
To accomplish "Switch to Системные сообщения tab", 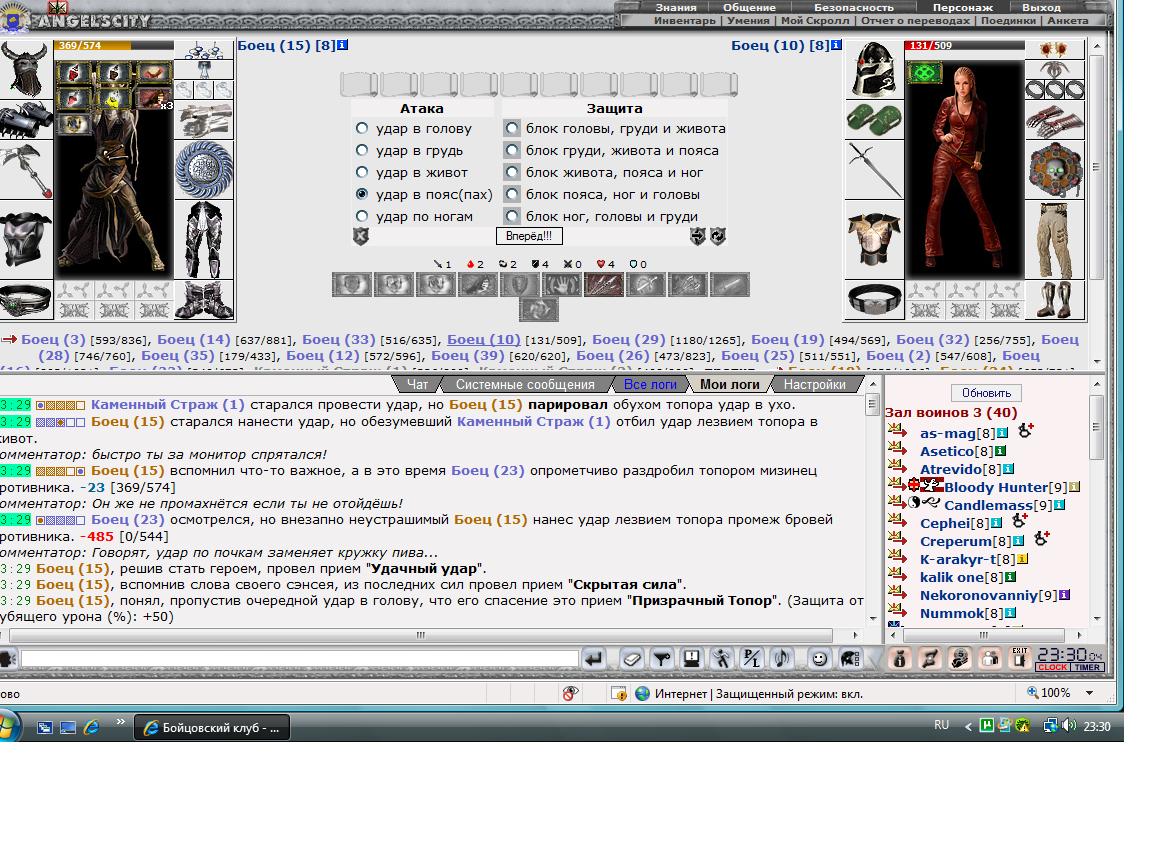I will [525, 384].
